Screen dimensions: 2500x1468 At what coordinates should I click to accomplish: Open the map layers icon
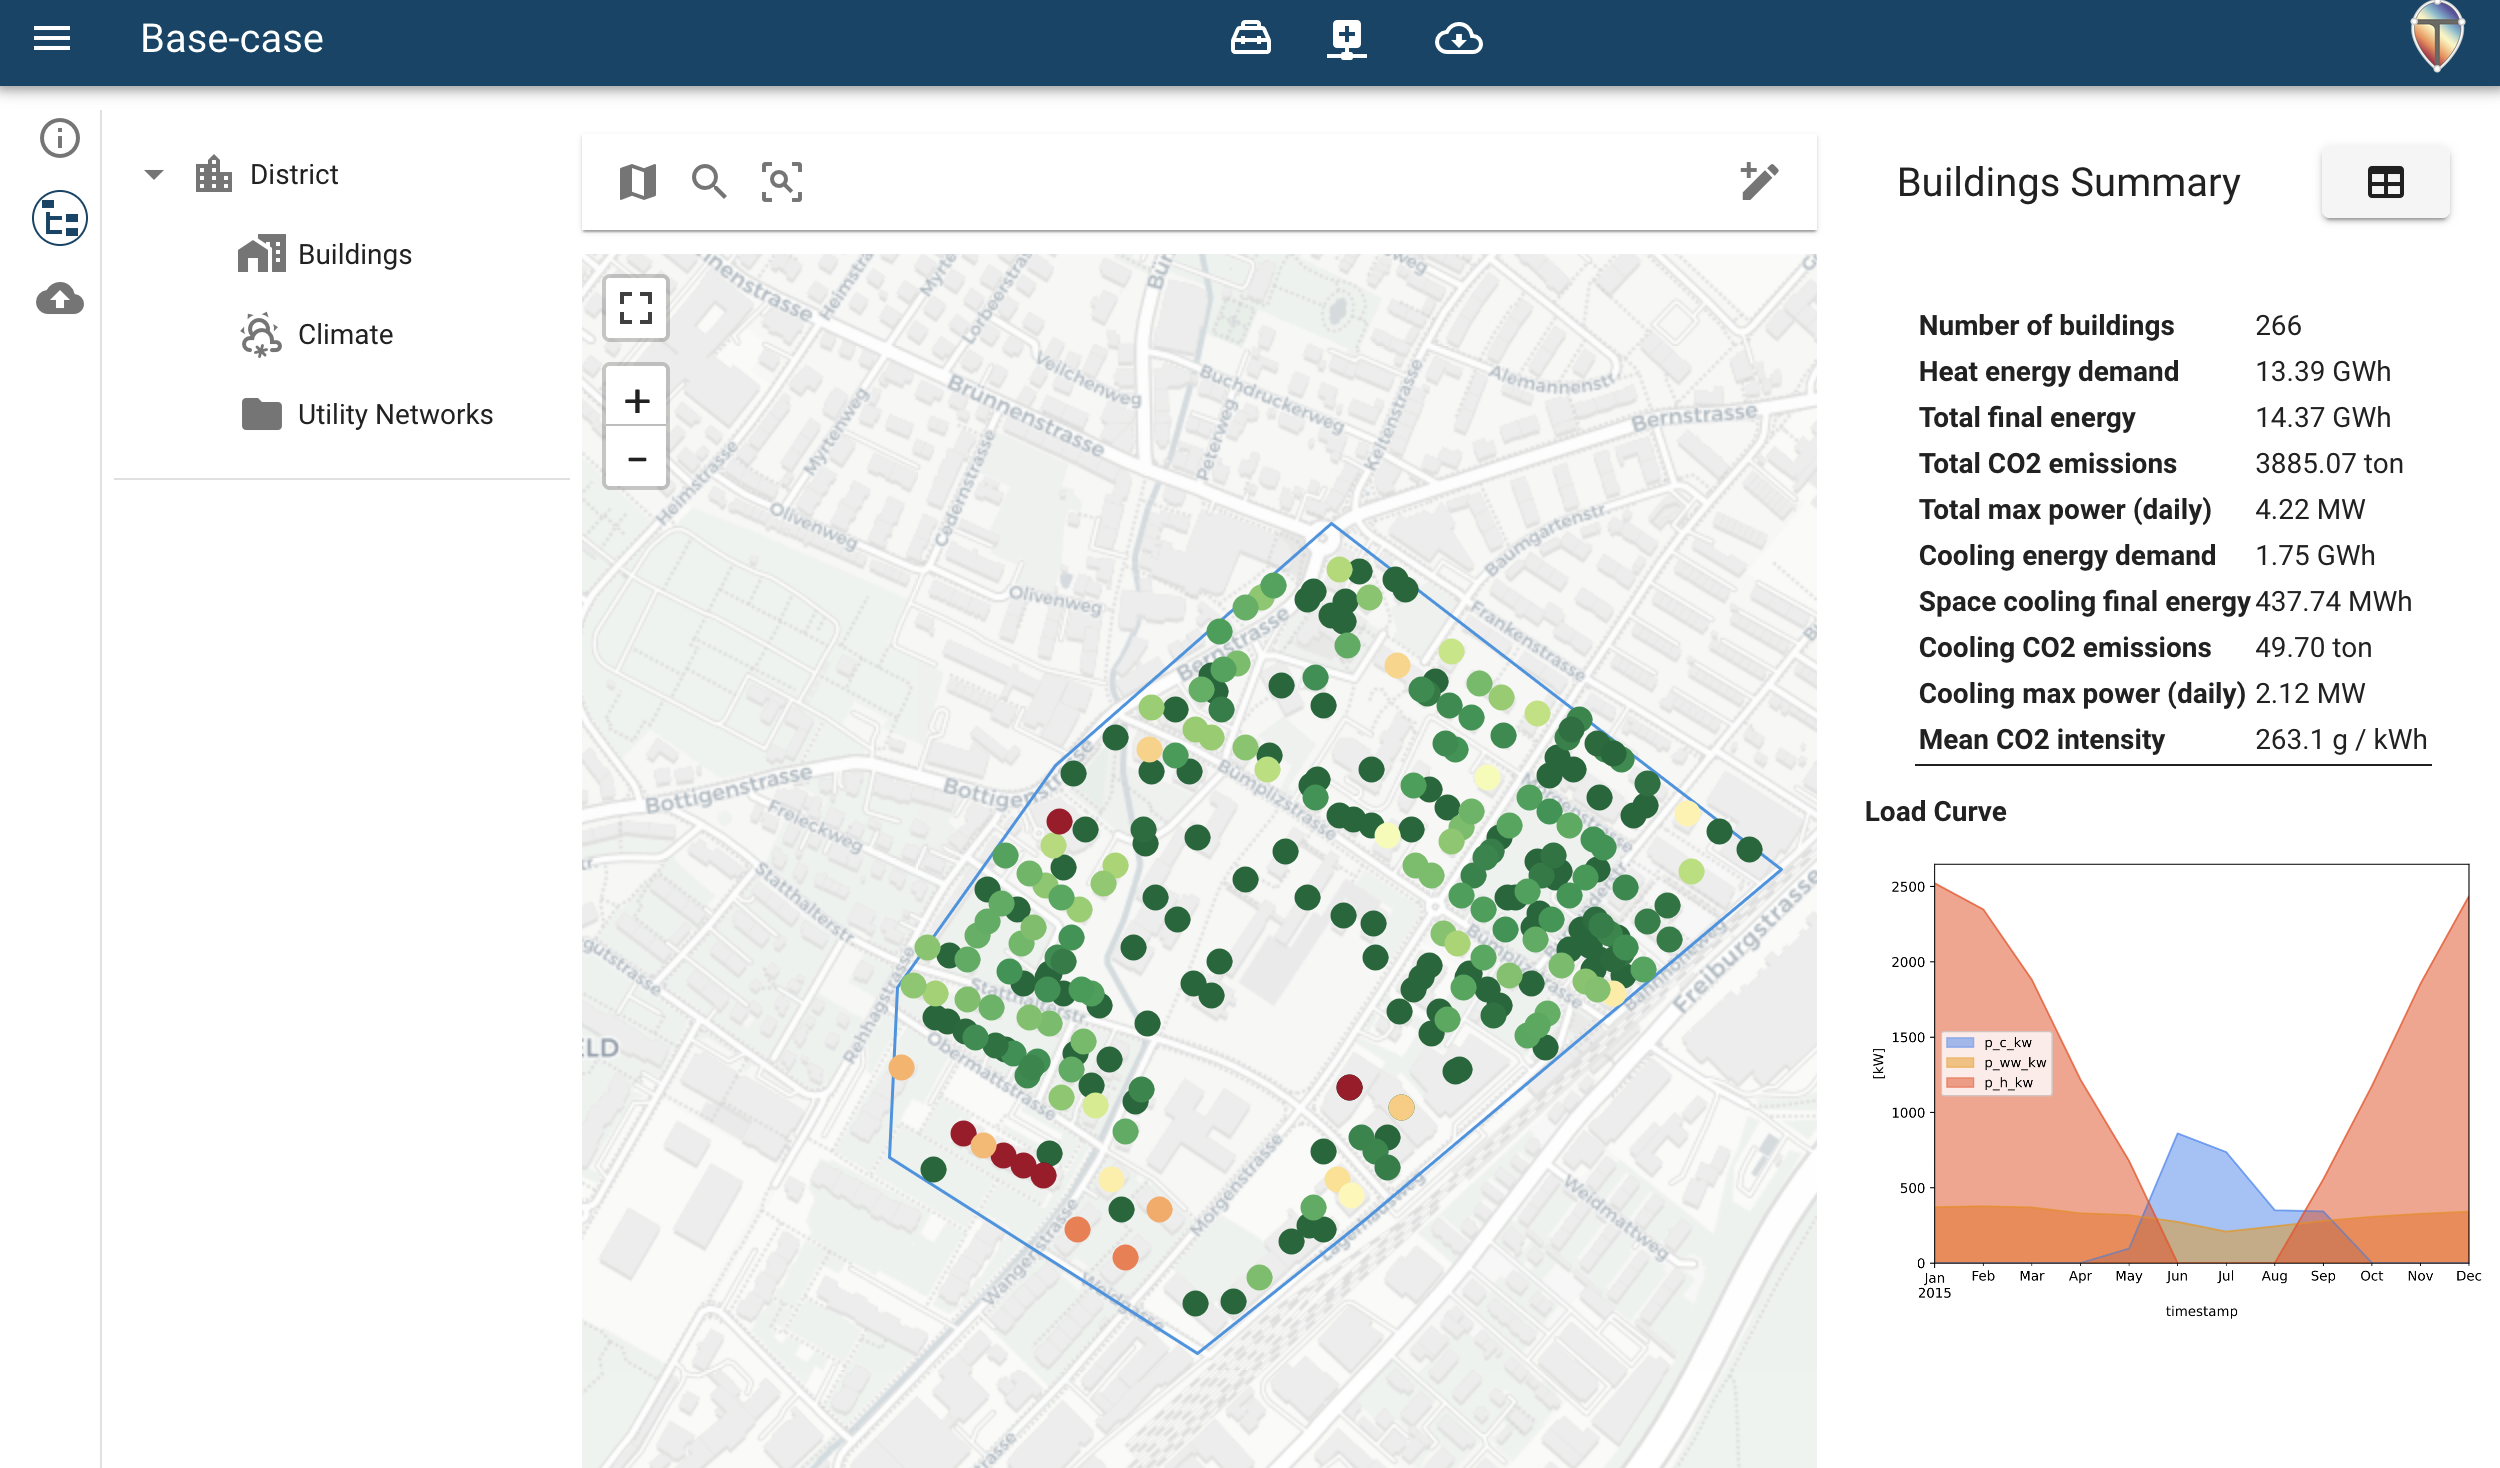click(x=638, y=182)
